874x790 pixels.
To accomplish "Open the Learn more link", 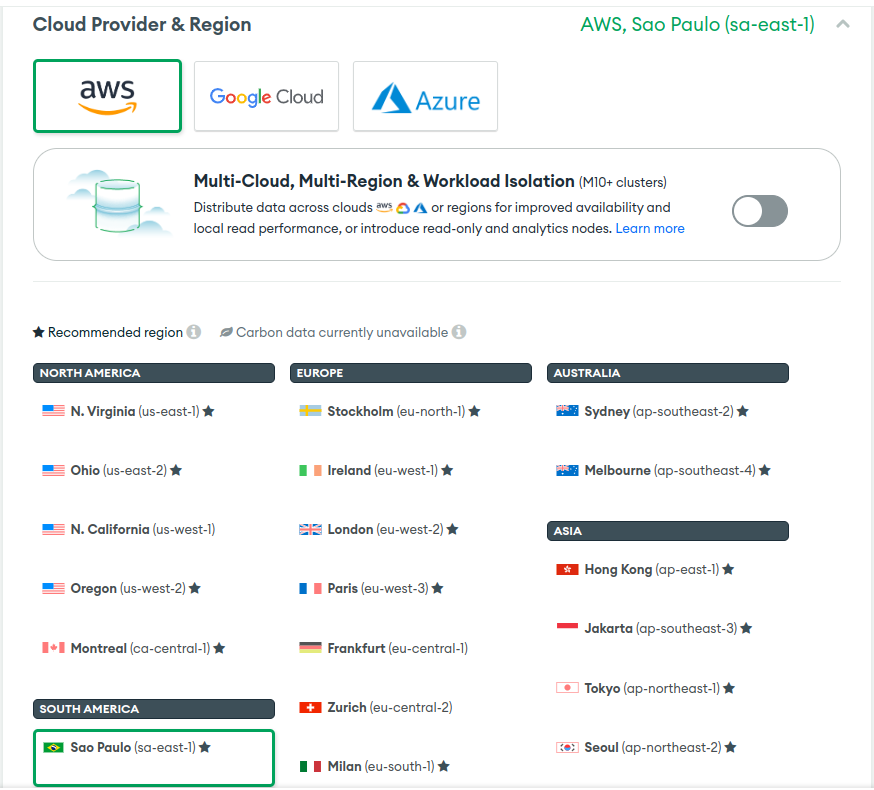I will [x=650, y=228].
